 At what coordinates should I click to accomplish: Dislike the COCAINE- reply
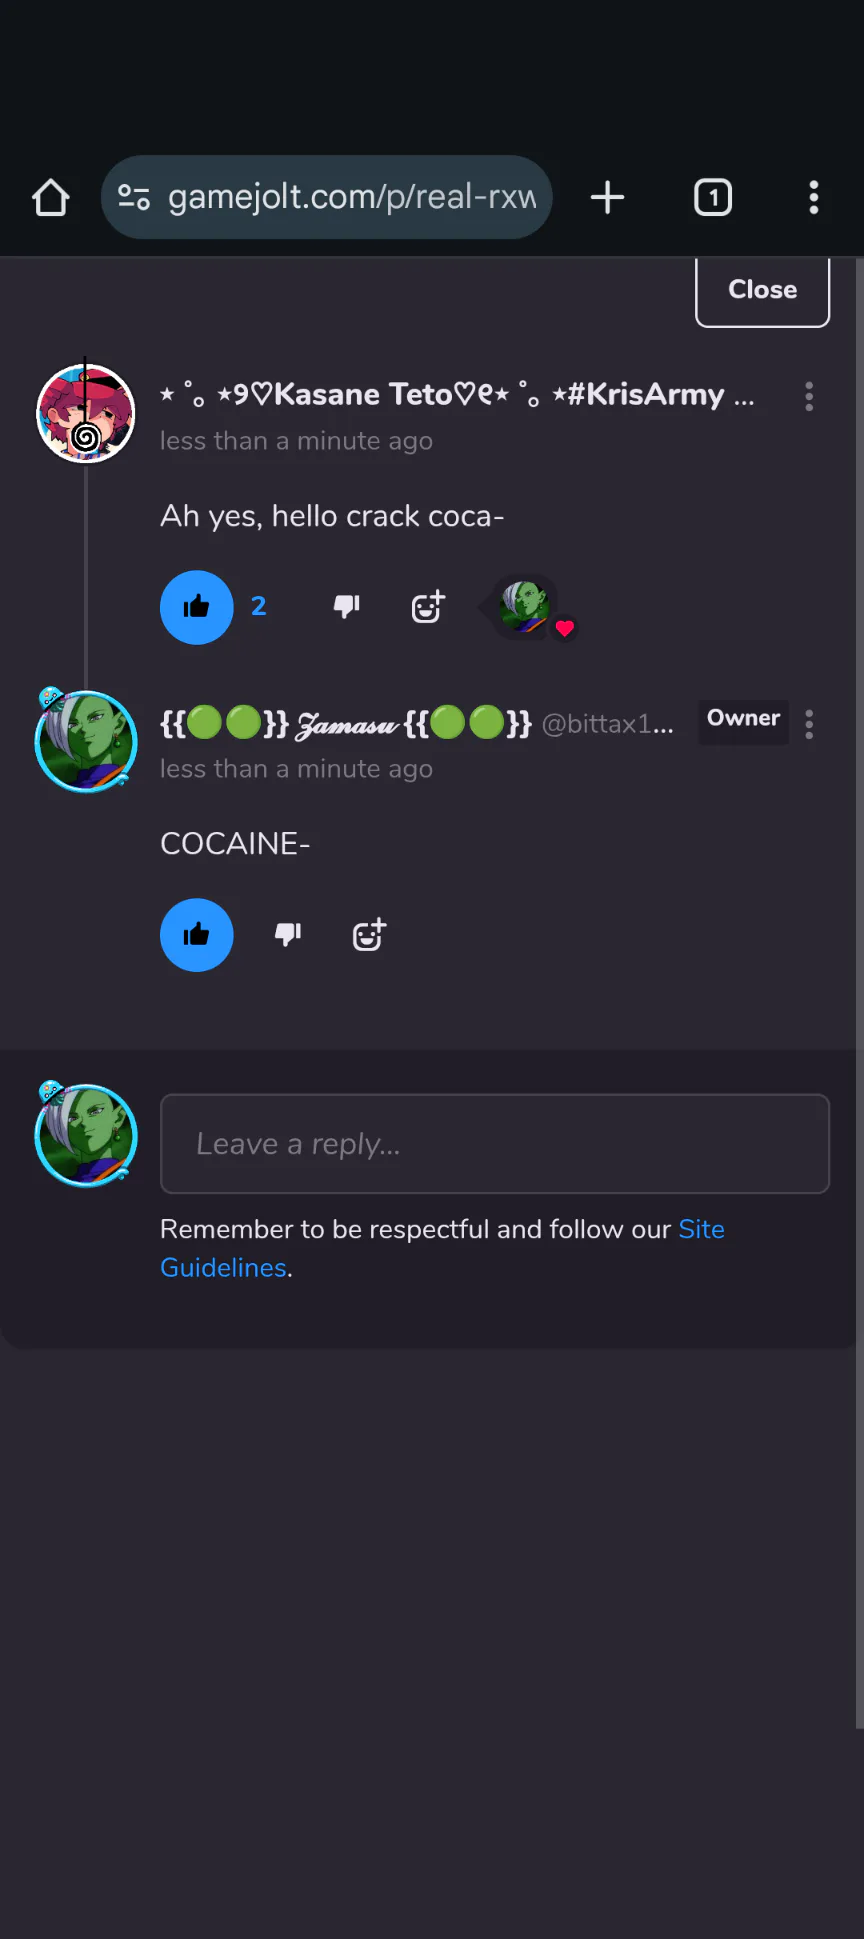pyautogui.click(x=288, y=934)
